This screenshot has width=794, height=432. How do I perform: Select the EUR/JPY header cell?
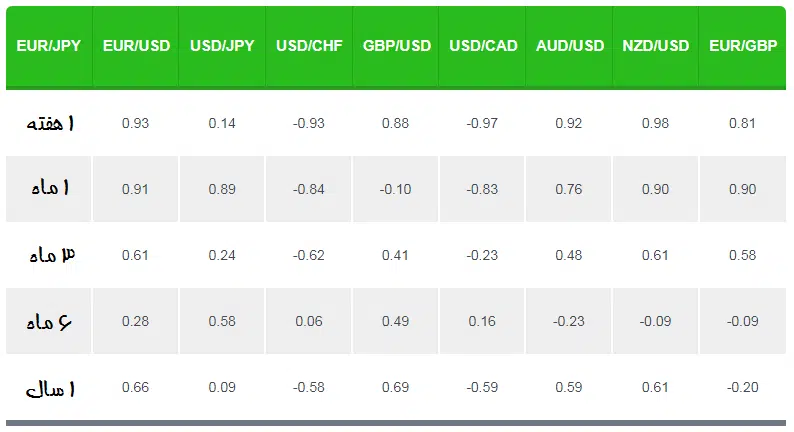(x=49, y=47)
